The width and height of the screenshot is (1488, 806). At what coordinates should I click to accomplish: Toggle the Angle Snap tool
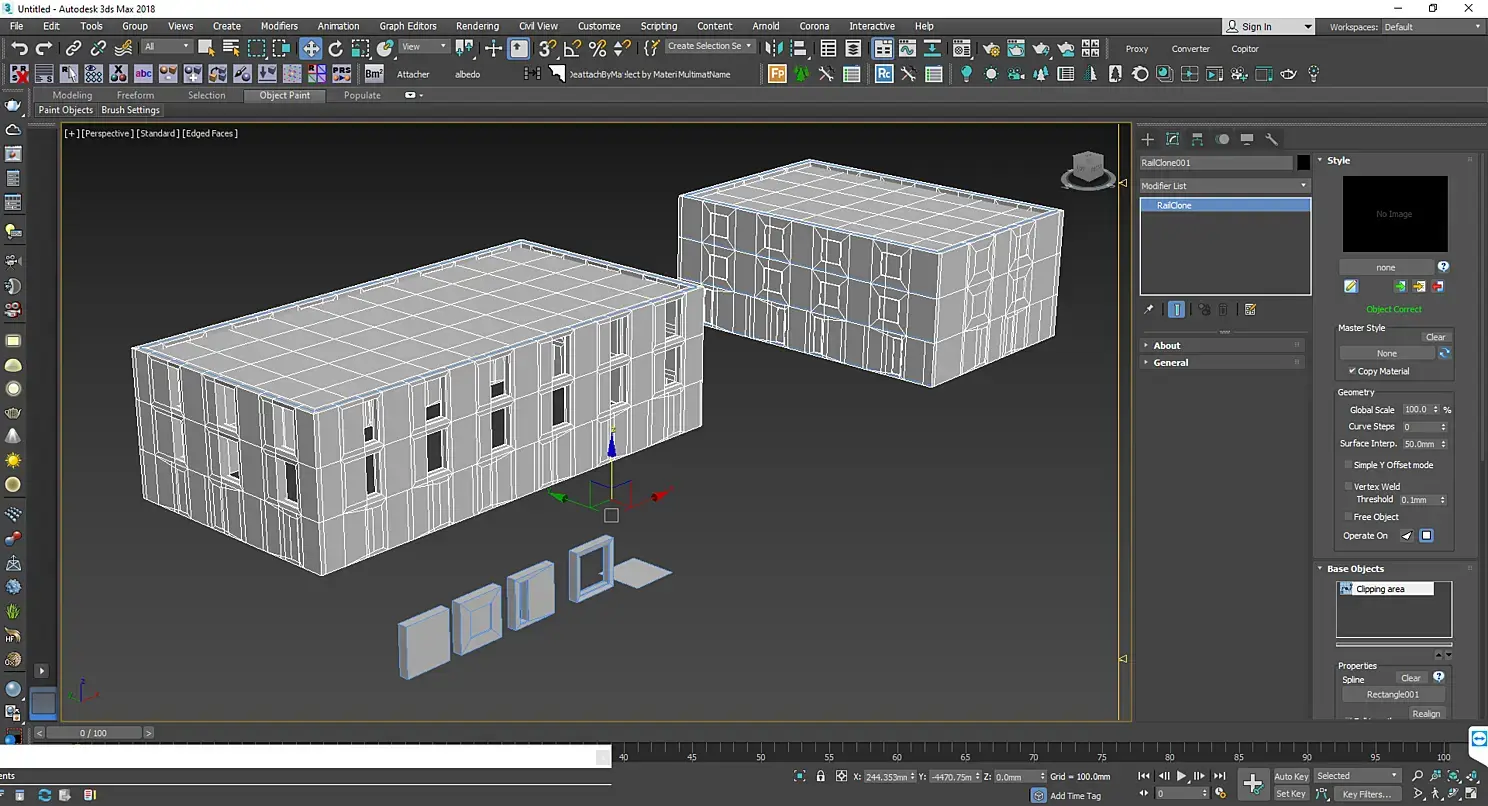click(x=572, y=48)
